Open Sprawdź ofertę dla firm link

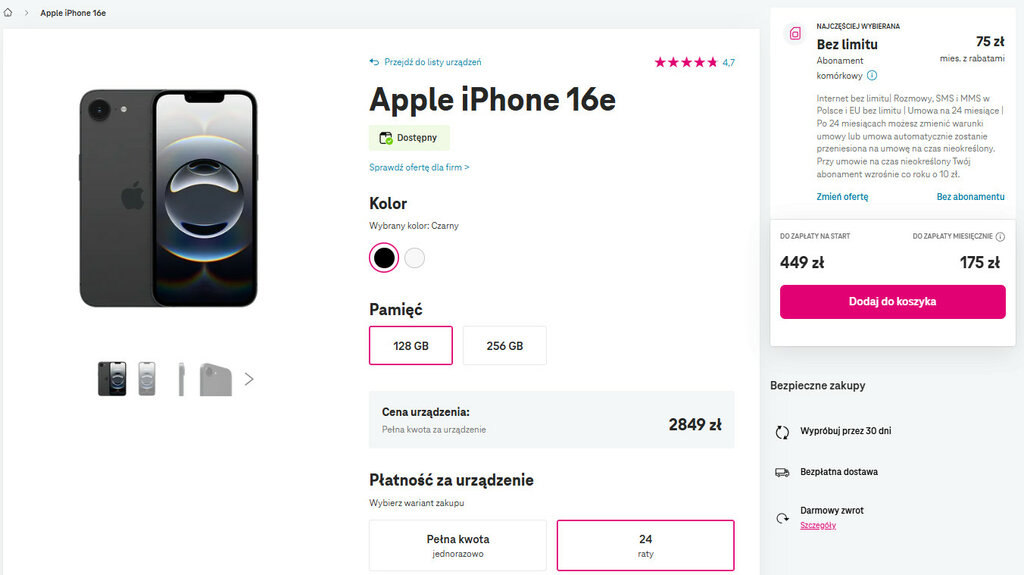419,167
